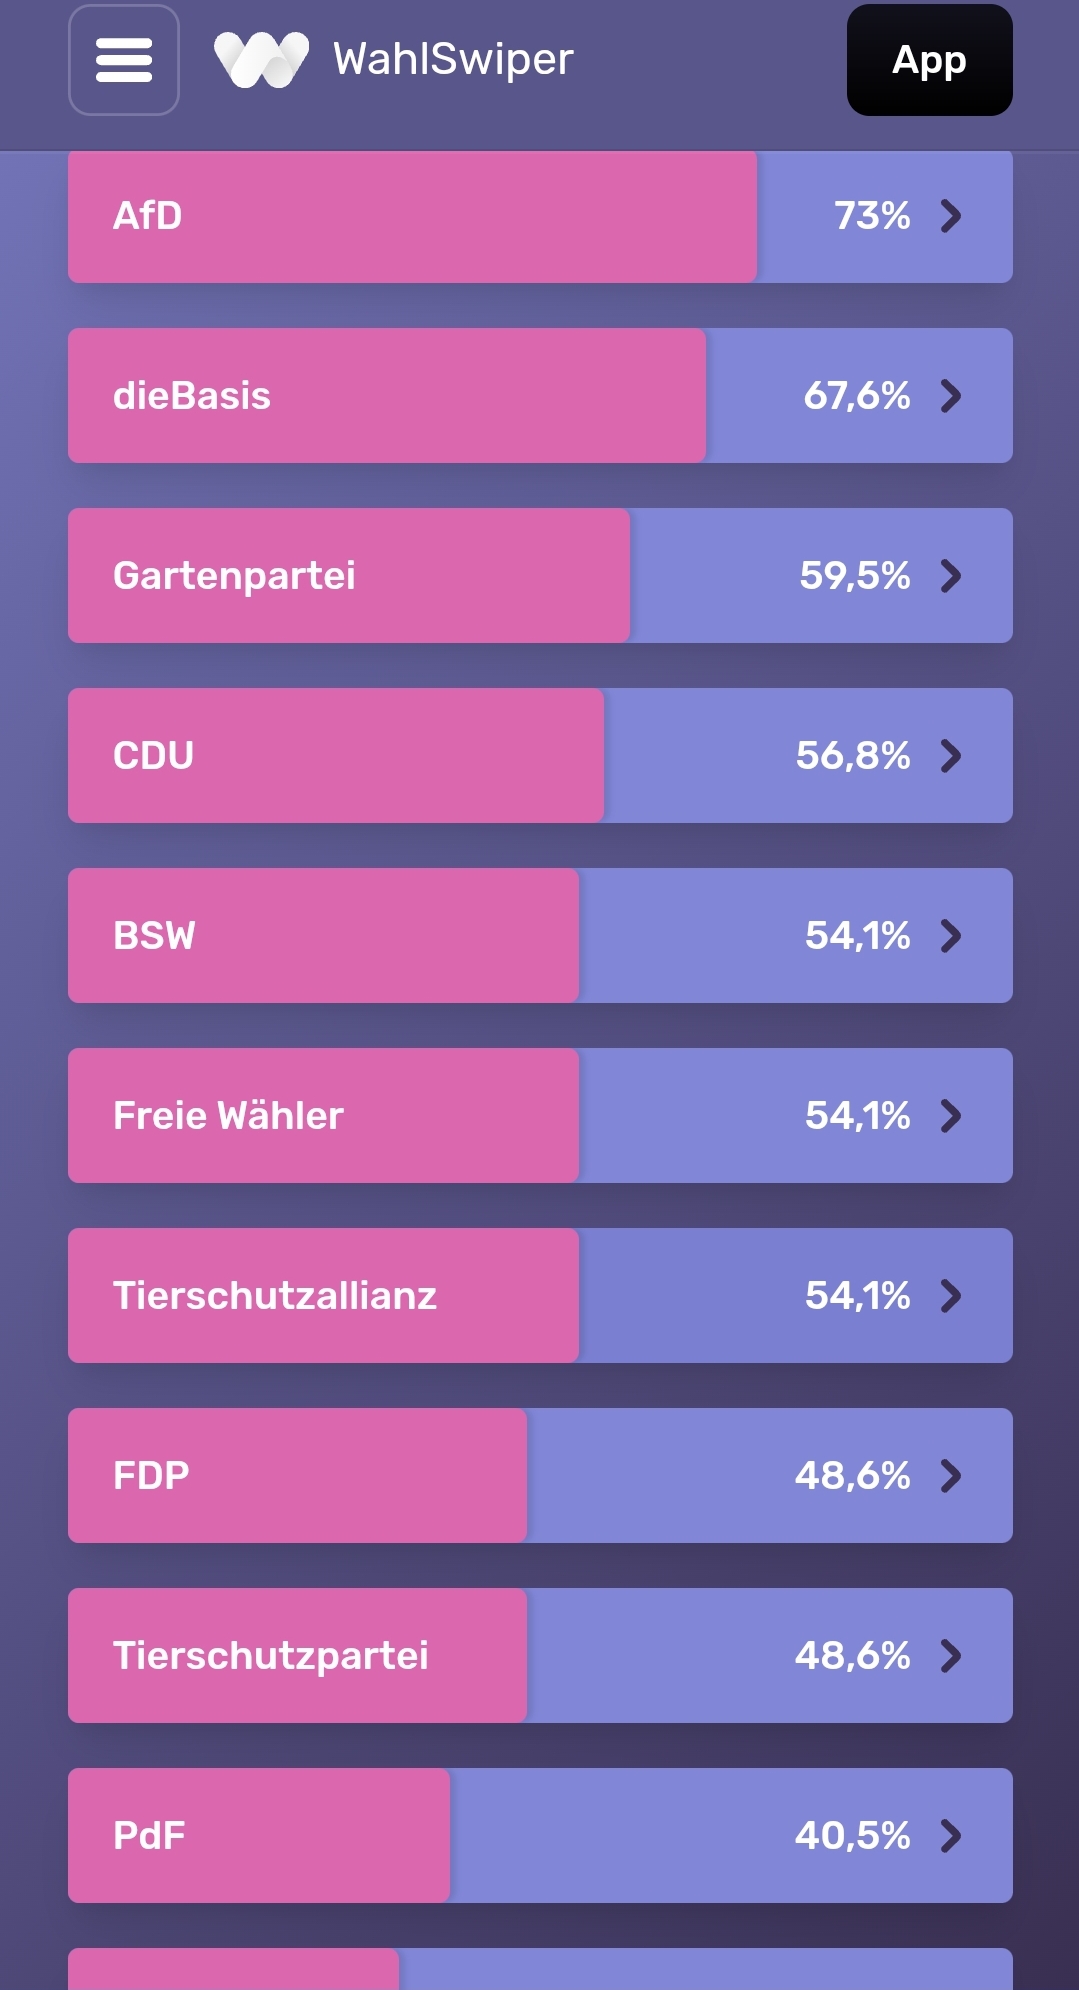
Task: Tap the Freie Wähler arrow icon
Action: [x=951, y=1116]
